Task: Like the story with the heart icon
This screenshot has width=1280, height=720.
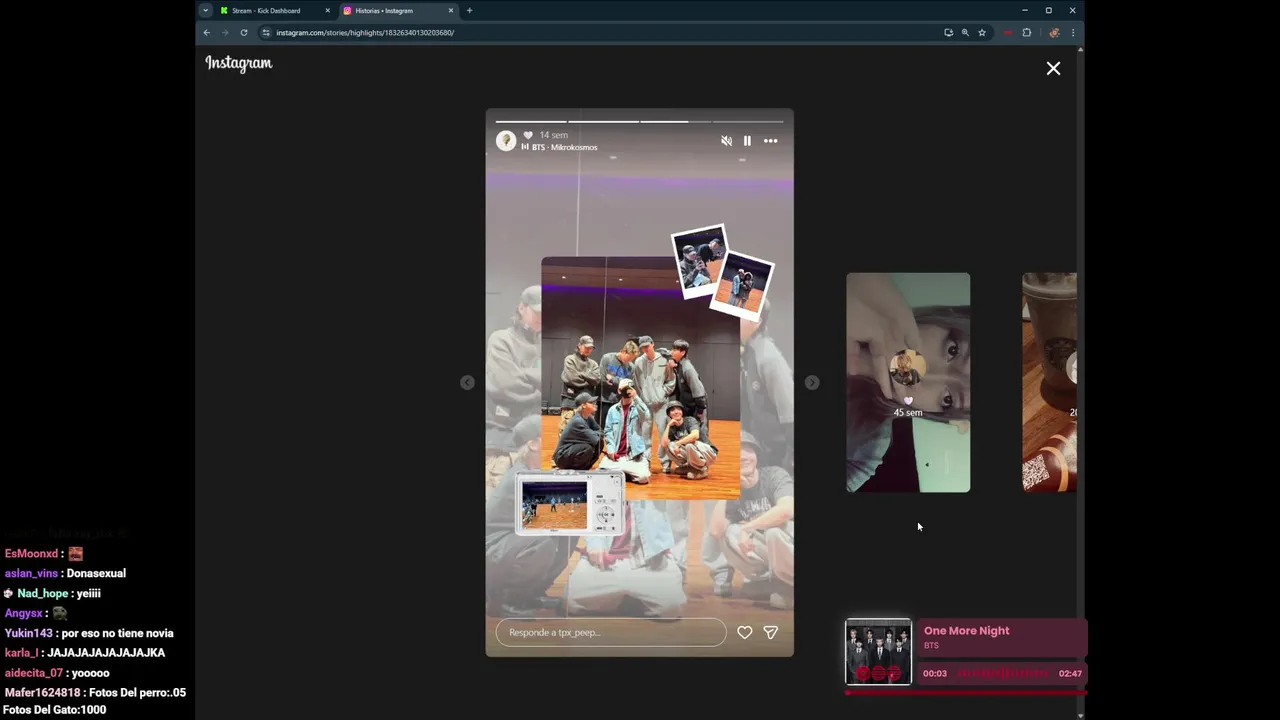Action: [745, 632]
